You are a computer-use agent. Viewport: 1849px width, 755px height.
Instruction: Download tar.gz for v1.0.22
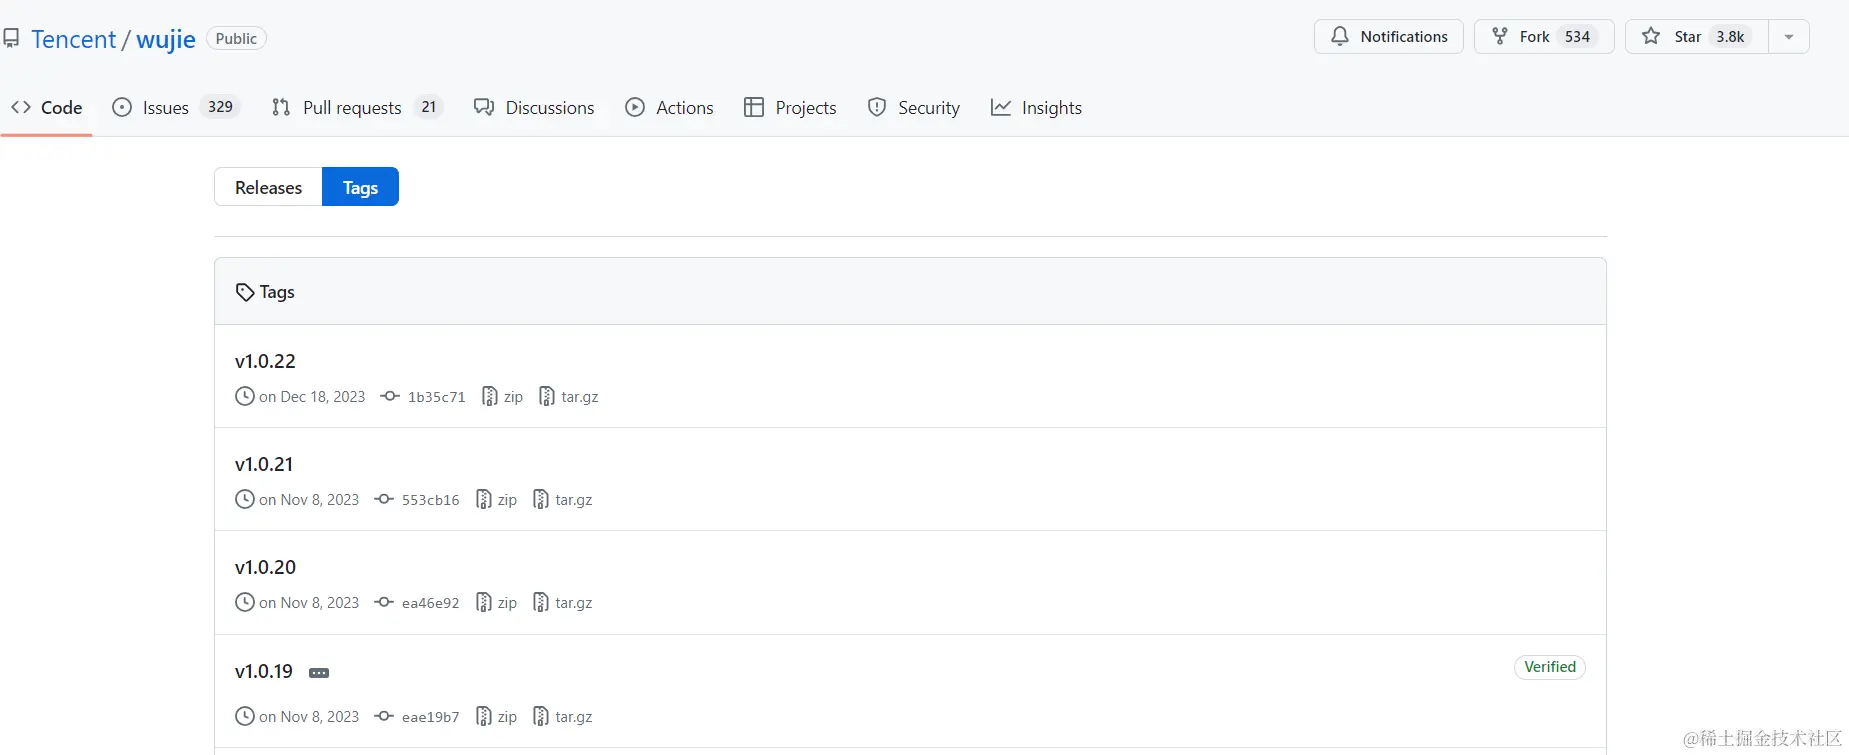coord(568,397)
